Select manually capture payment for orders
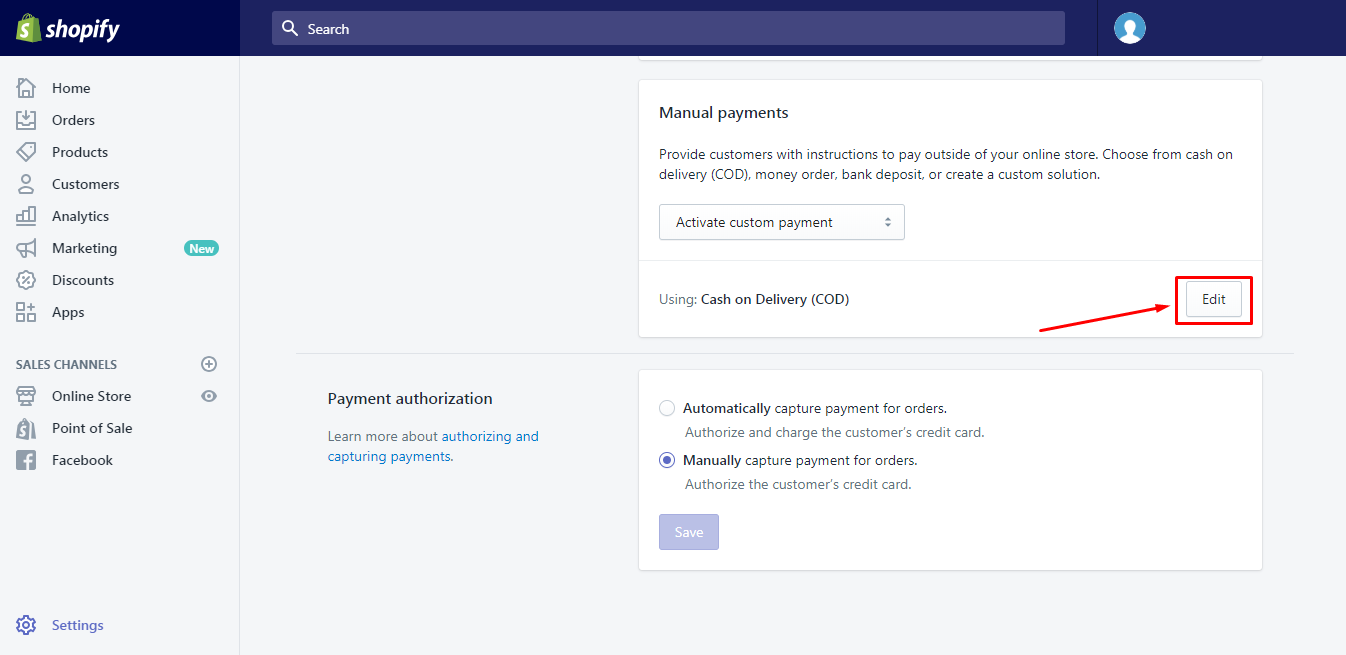The image size is (1346, 655). [x=667, y=459]
